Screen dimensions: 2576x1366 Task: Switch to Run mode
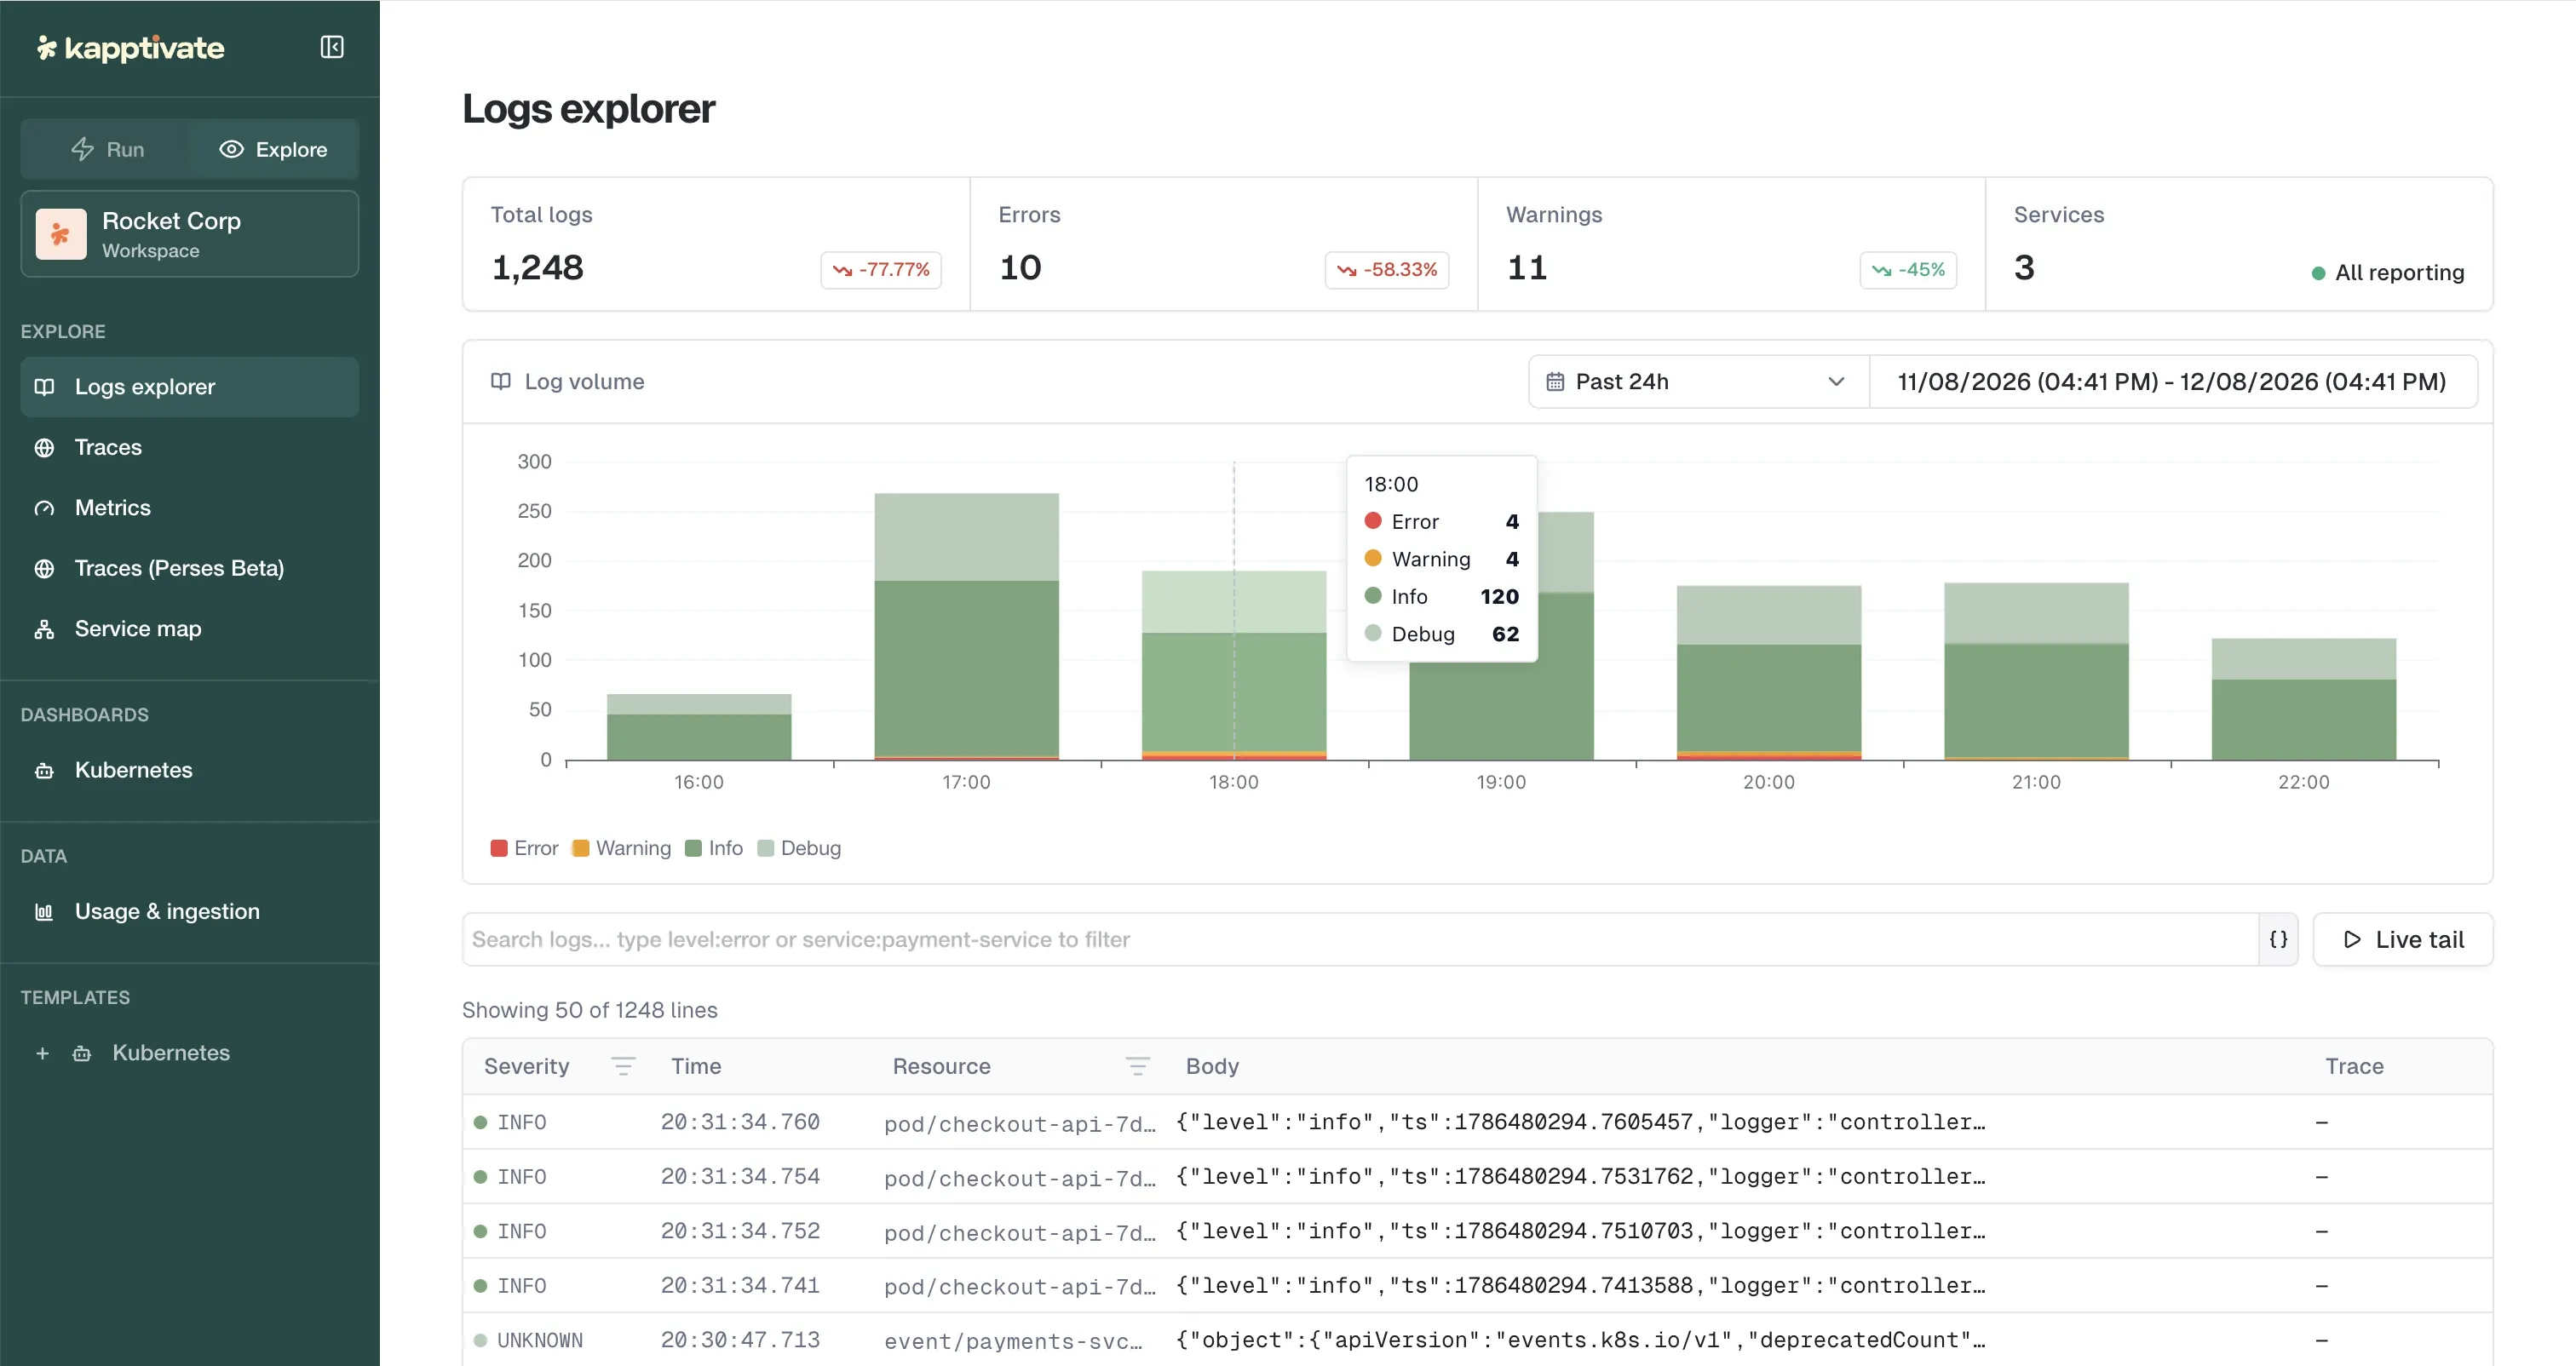(107, 149)
